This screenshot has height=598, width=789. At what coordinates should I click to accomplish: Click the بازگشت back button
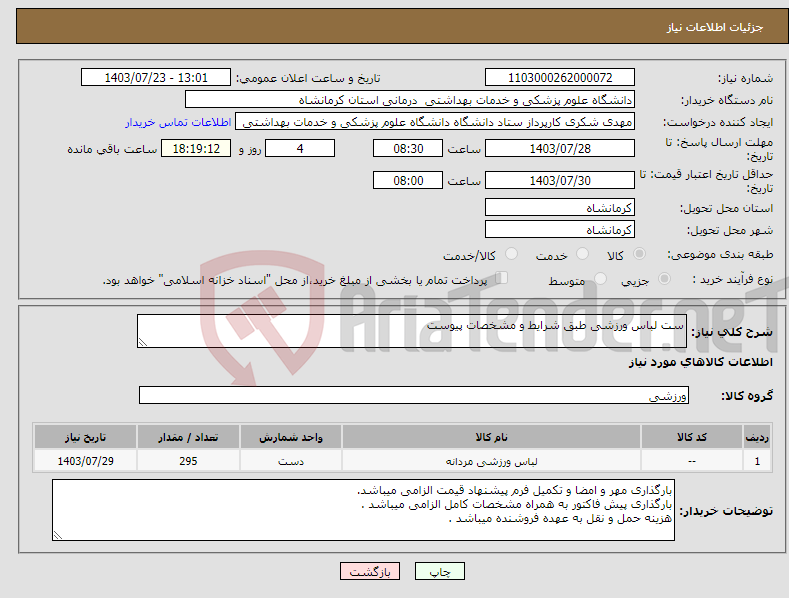tap(370, 571)
